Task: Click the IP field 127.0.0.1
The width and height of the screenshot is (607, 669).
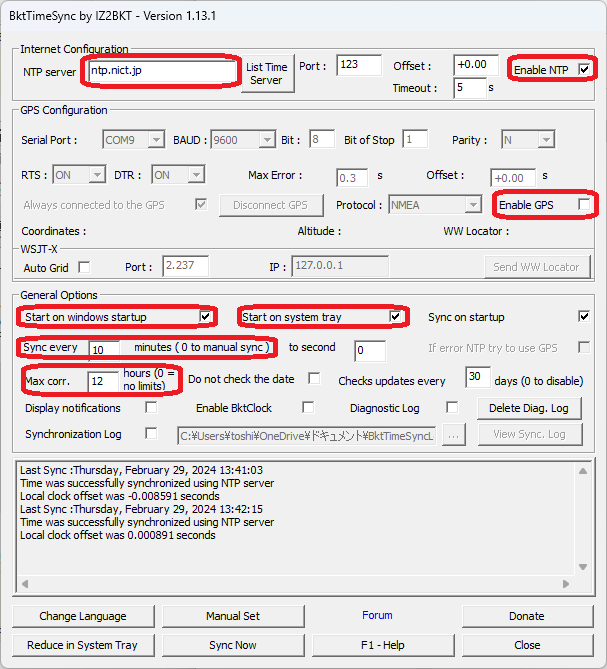Action: point(340,266)
